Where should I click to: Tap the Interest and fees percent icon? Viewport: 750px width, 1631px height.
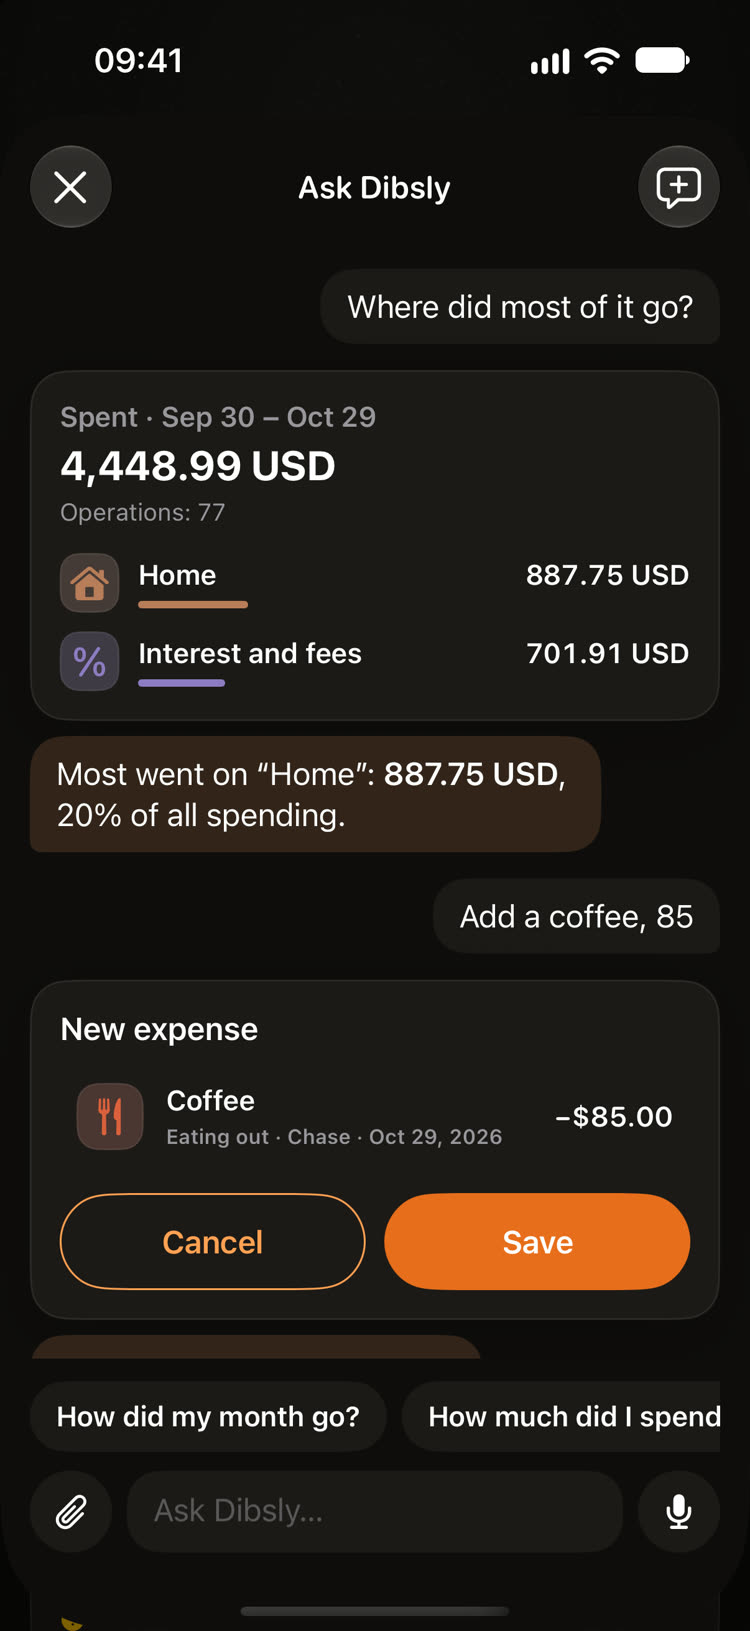pos(89,661)
